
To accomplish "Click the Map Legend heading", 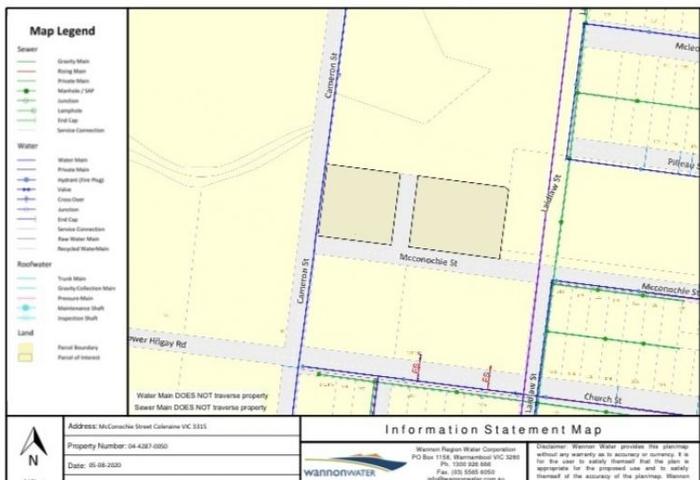I will (62, 31).
